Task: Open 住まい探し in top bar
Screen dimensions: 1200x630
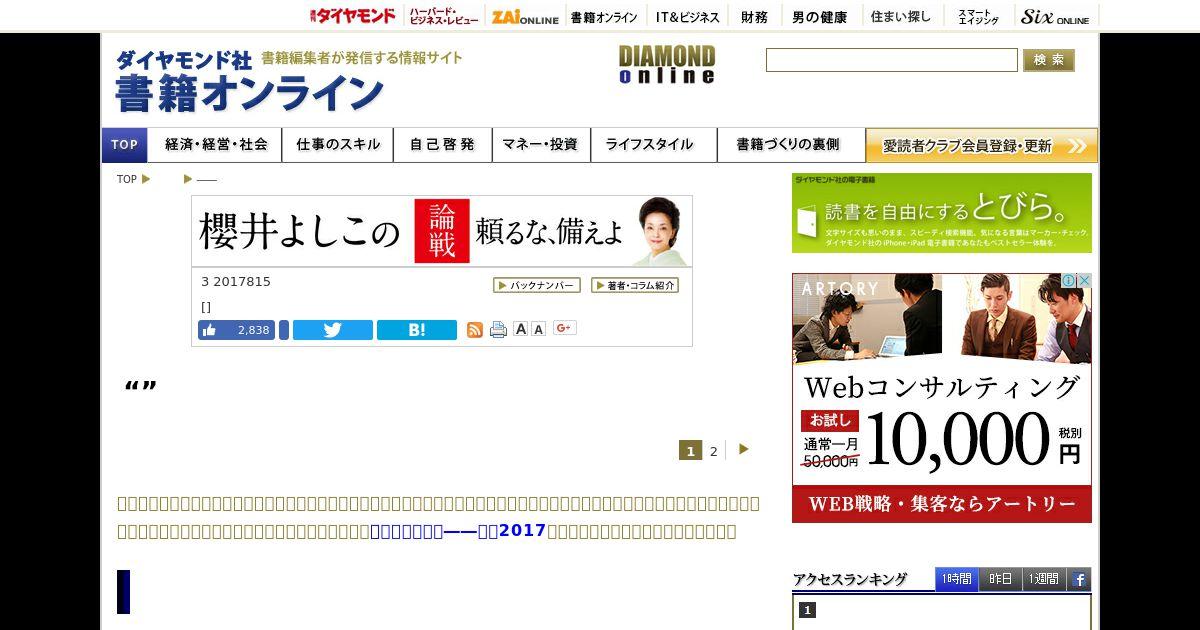Action: [x=900, y=17]
